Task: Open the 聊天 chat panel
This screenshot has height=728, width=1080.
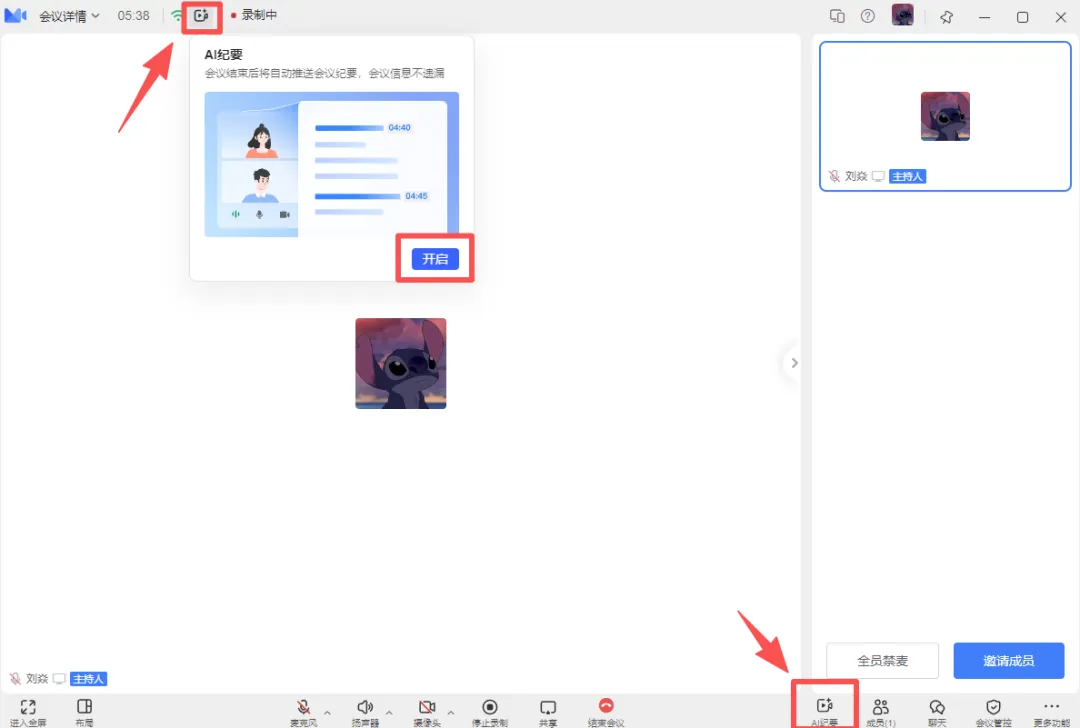Action: [937, 712]
